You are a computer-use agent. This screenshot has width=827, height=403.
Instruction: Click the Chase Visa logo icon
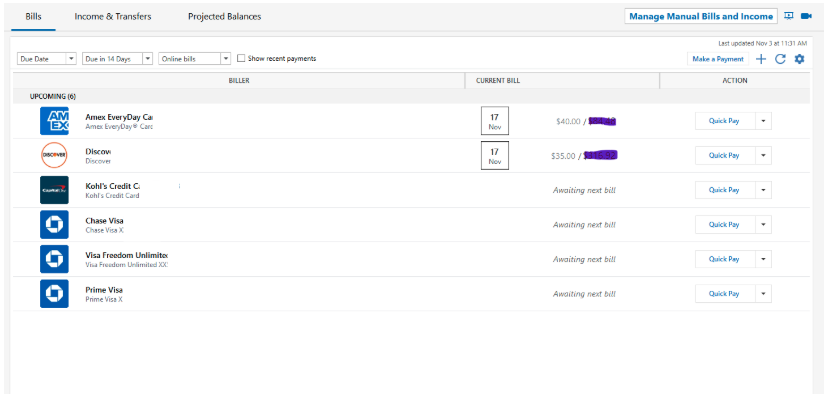coord(54,224)
